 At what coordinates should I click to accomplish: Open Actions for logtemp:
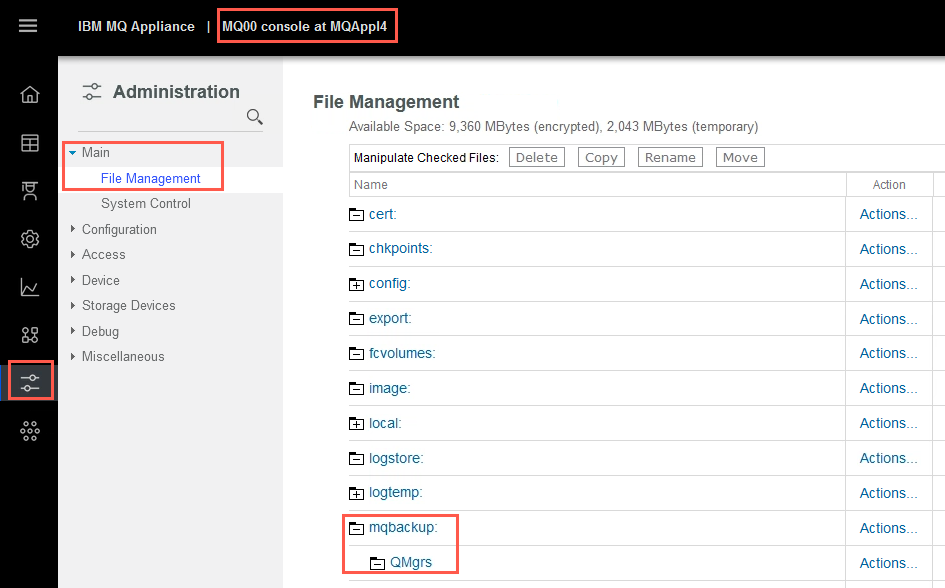(888, 493)
